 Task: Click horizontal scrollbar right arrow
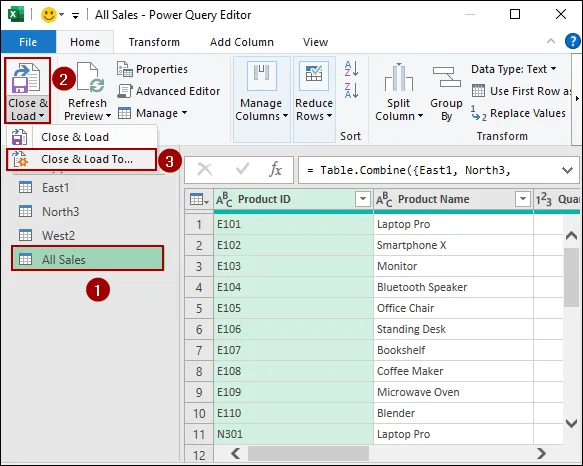[542, 453]
